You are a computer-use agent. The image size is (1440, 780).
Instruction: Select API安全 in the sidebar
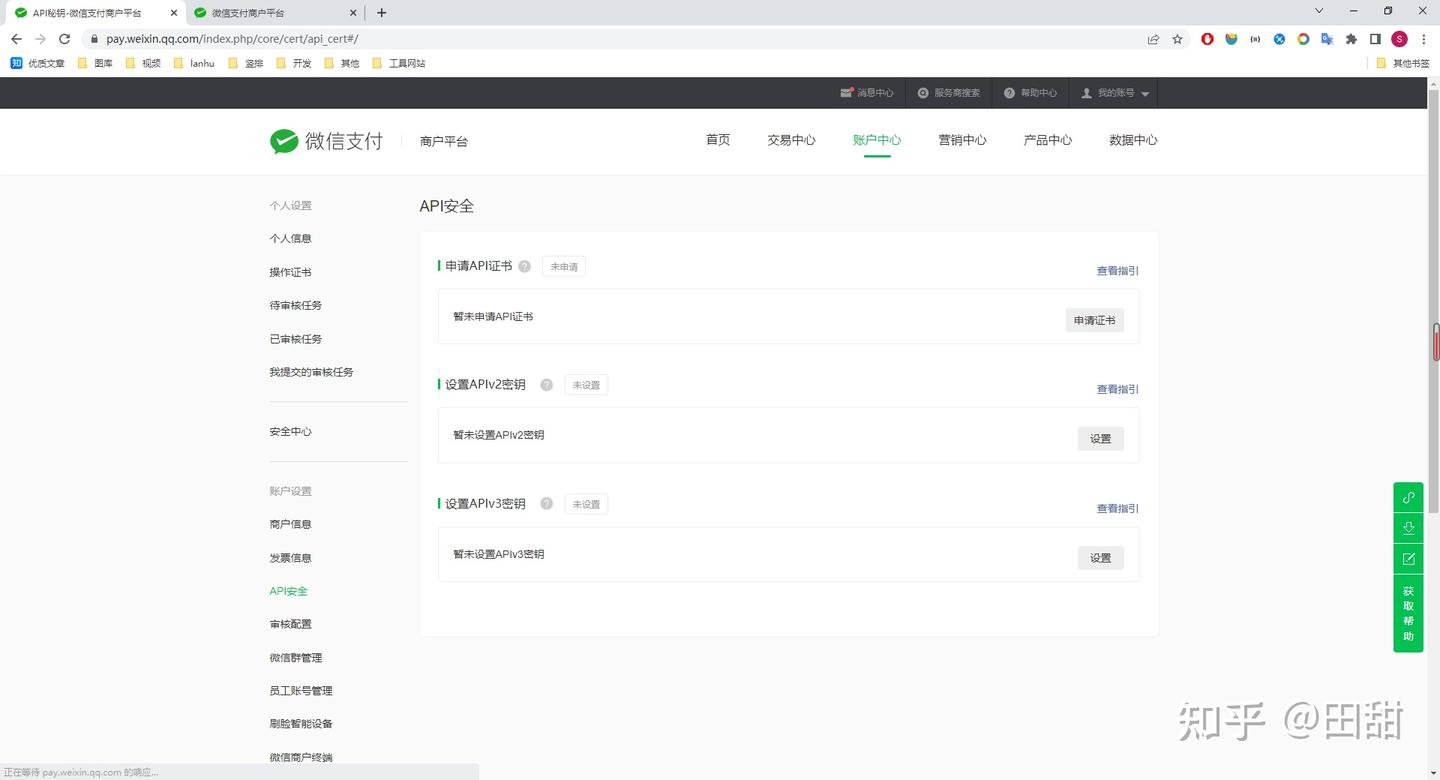tap(288, 591)
